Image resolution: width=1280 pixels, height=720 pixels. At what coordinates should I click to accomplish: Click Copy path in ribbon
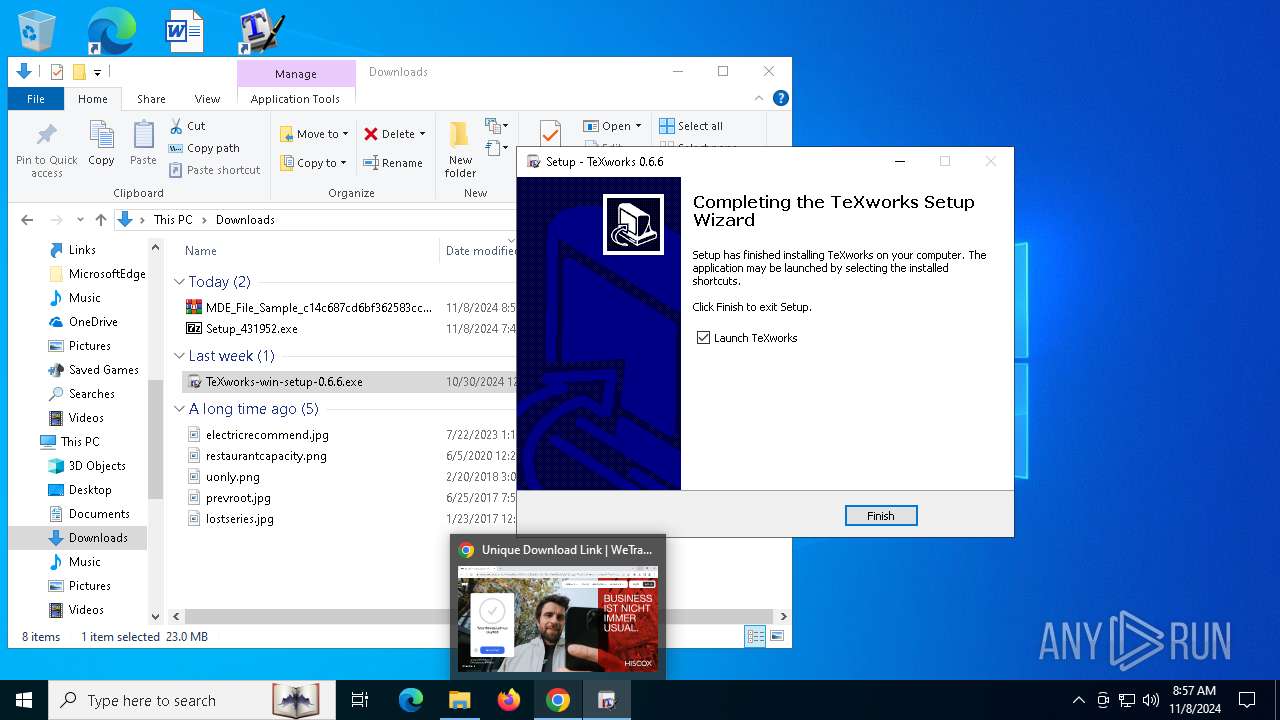204,148
